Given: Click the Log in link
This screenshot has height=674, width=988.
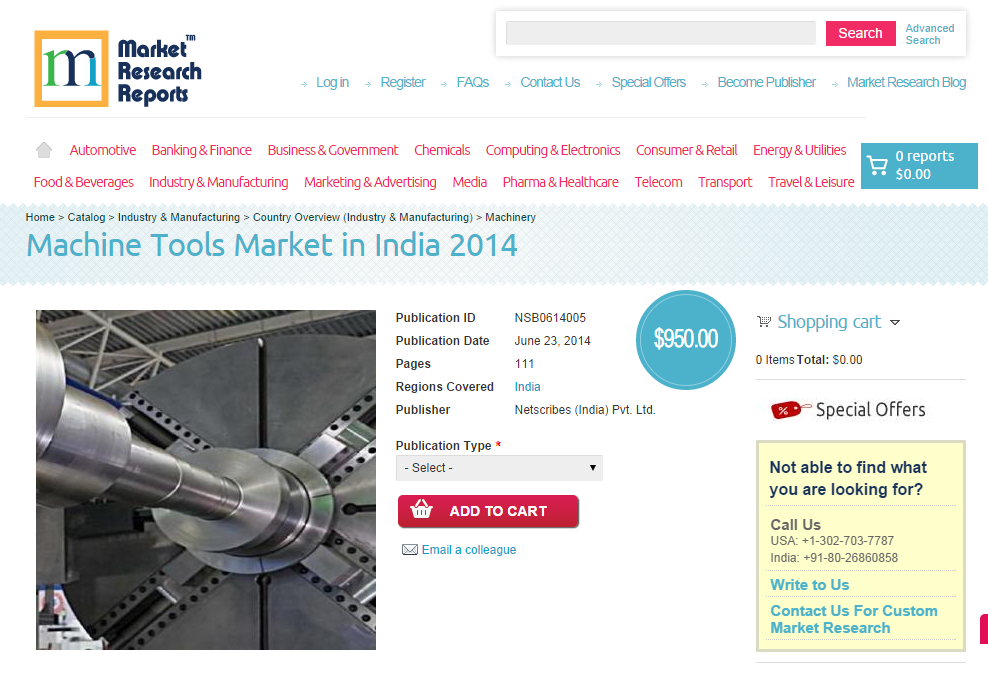Looking at the screenshot, I should coord(332,83).
